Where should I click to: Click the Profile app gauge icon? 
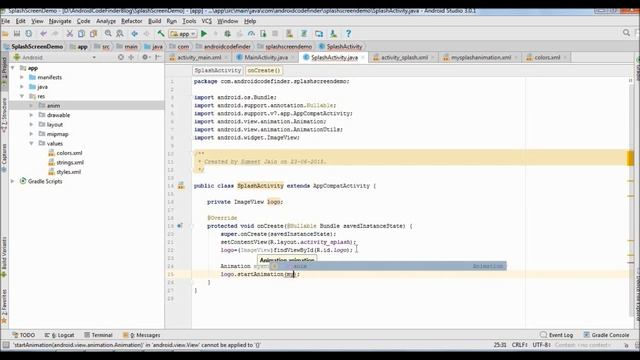251,34
